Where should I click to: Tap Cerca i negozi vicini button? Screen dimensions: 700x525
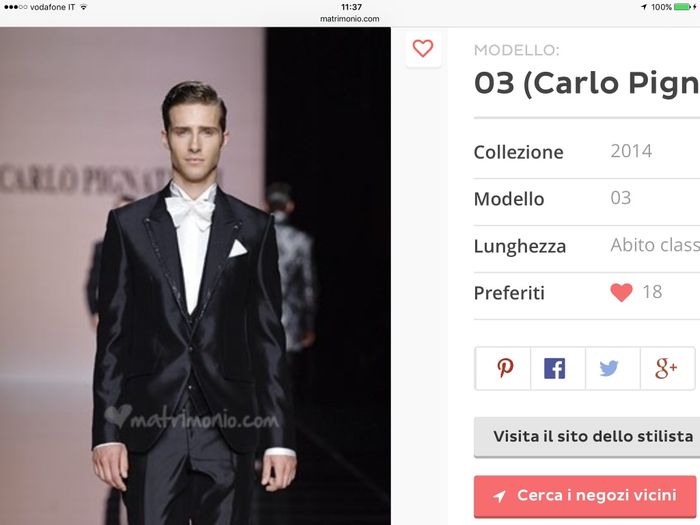pyautogui.click(x=585, y=496)
